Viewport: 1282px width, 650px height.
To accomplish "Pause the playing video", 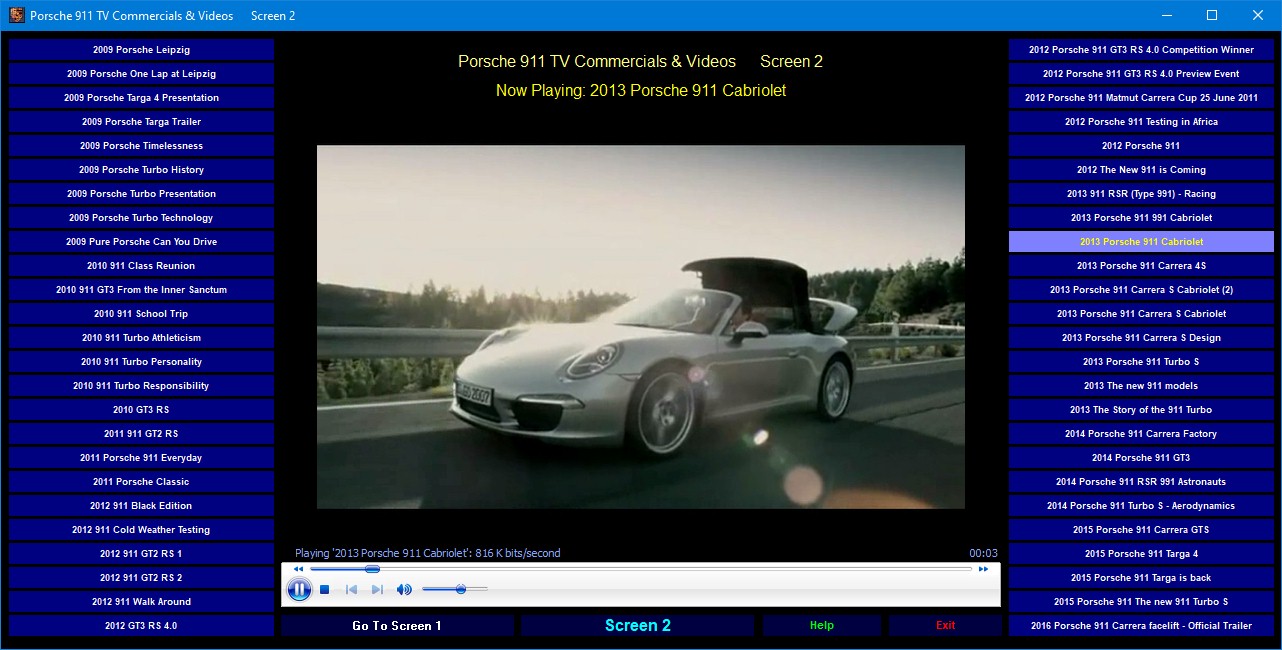I will (299, 590).
